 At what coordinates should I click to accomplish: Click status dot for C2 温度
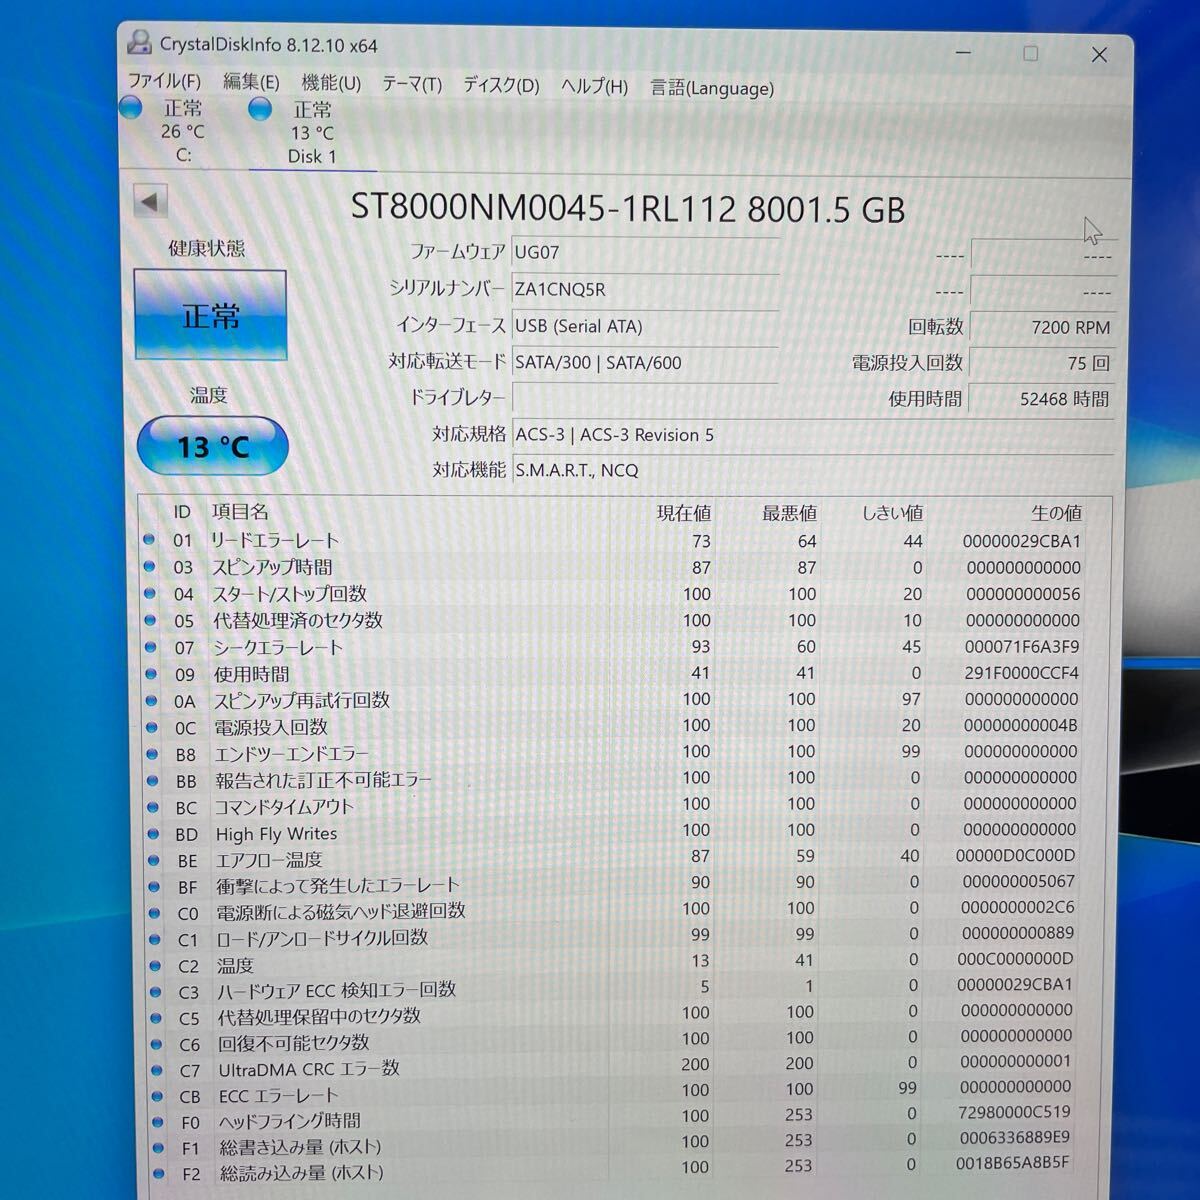click(155, 966)
